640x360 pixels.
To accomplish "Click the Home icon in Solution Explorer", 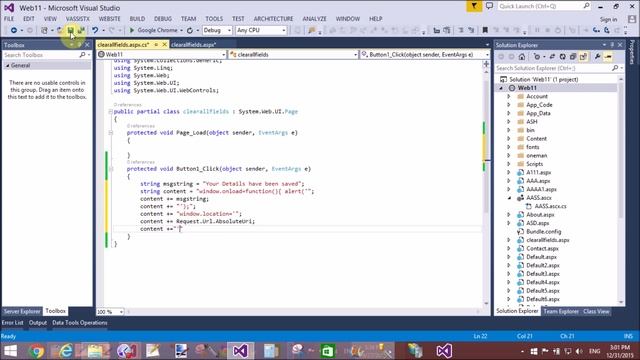I will pos(522,57).
